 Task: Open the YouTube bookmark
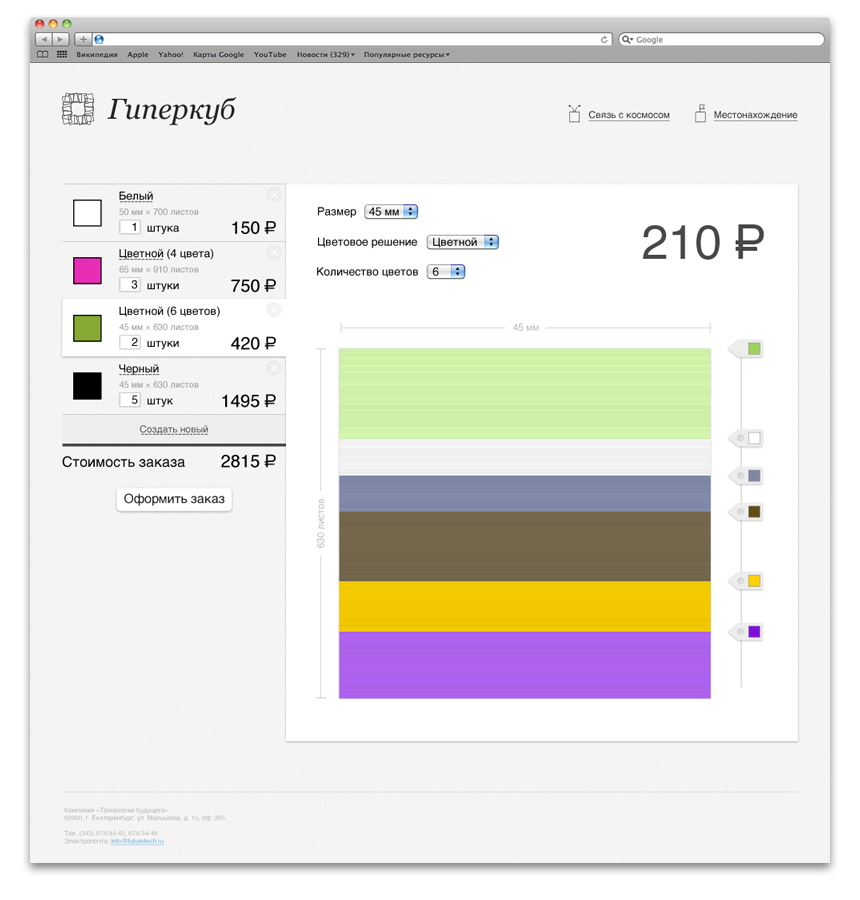click(270, 55)
